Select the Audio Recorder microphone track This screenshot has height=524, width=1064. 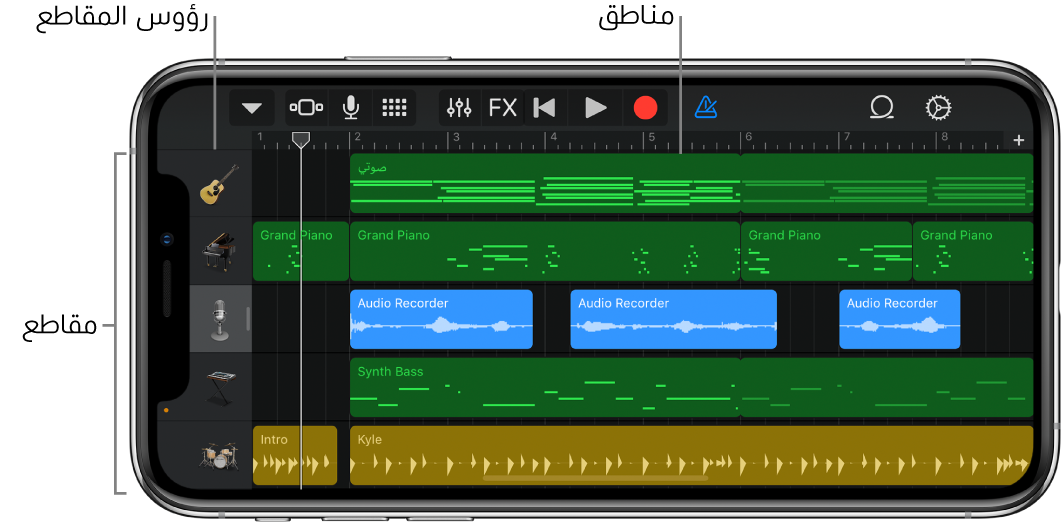(220, 319)
